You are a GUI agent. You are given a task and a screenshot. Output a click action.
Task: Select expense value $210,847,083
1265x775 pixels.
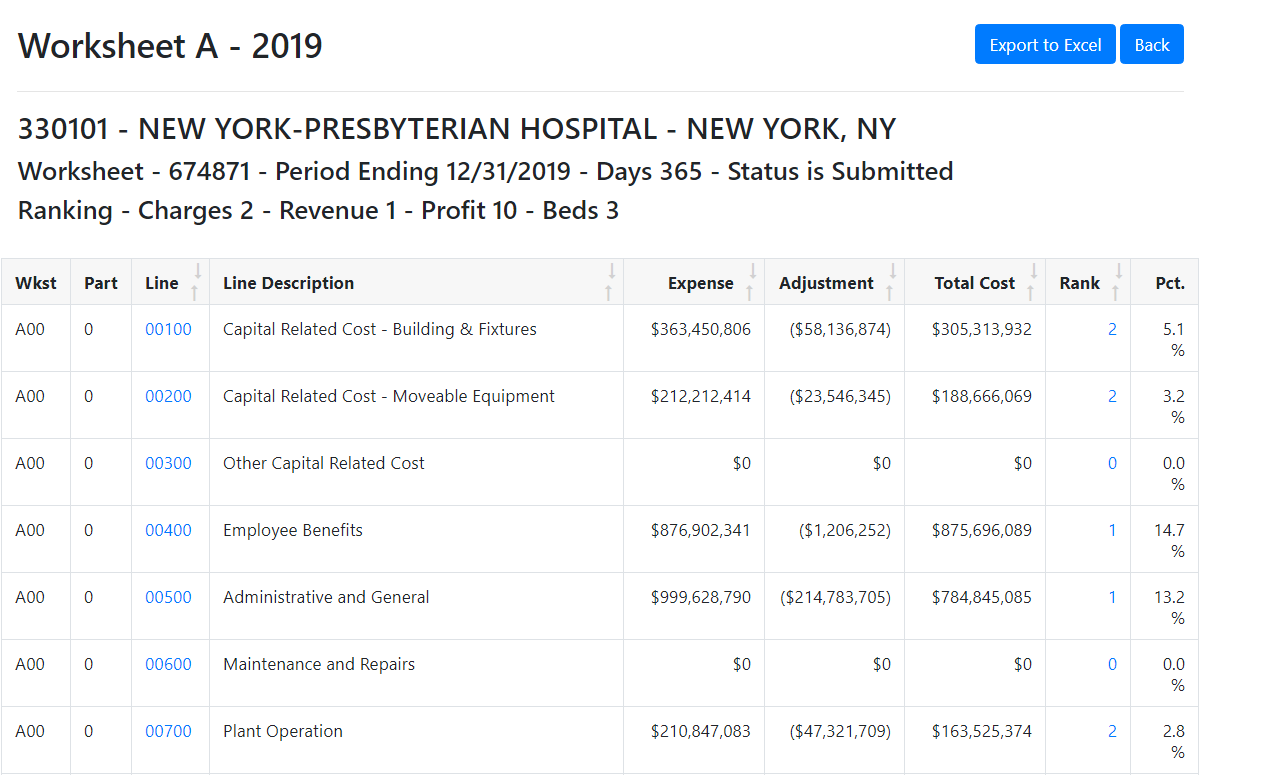click(x=701, y=731)
